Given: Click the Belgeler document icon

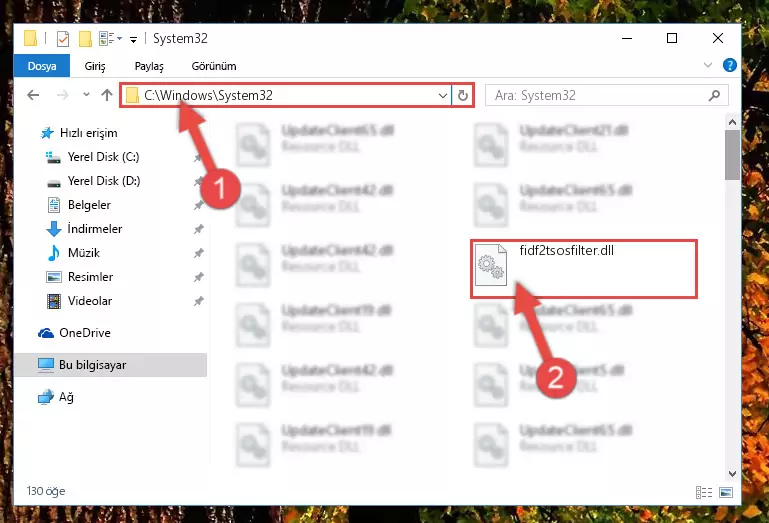Looking at the screenshot, I should pos(53,205).
